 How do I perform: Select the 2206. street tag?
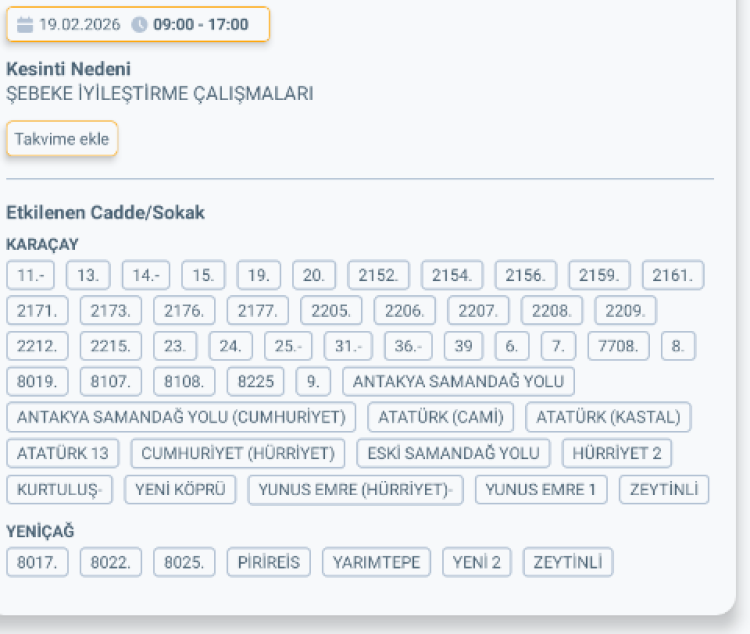coord(405,311)
